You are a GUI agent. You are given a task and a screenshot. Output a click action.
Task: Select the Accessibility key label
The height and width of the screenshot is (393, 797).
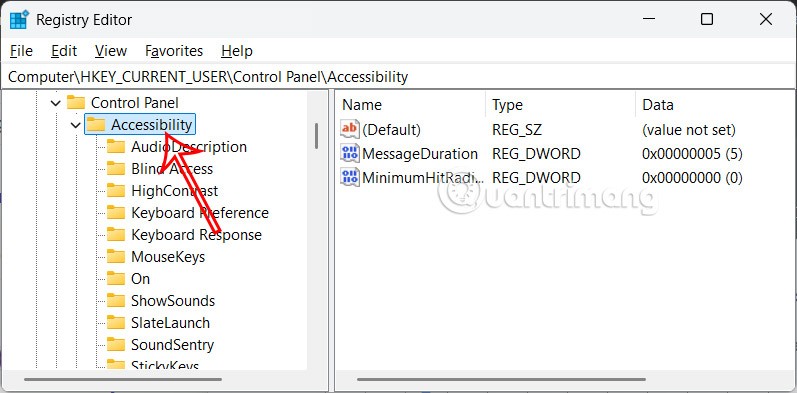pyautogui.click(x=151, y=125)
